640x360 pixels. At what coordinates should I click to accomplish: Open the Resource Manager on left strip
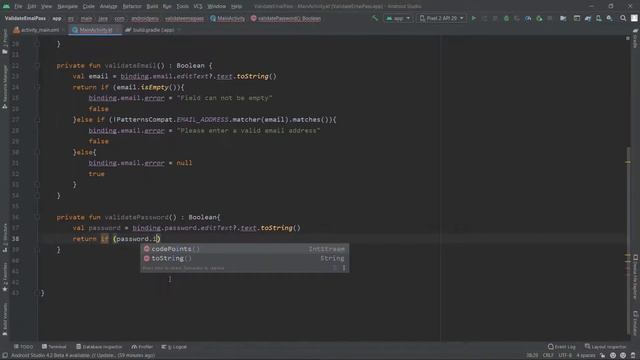(x=5, y=87)
